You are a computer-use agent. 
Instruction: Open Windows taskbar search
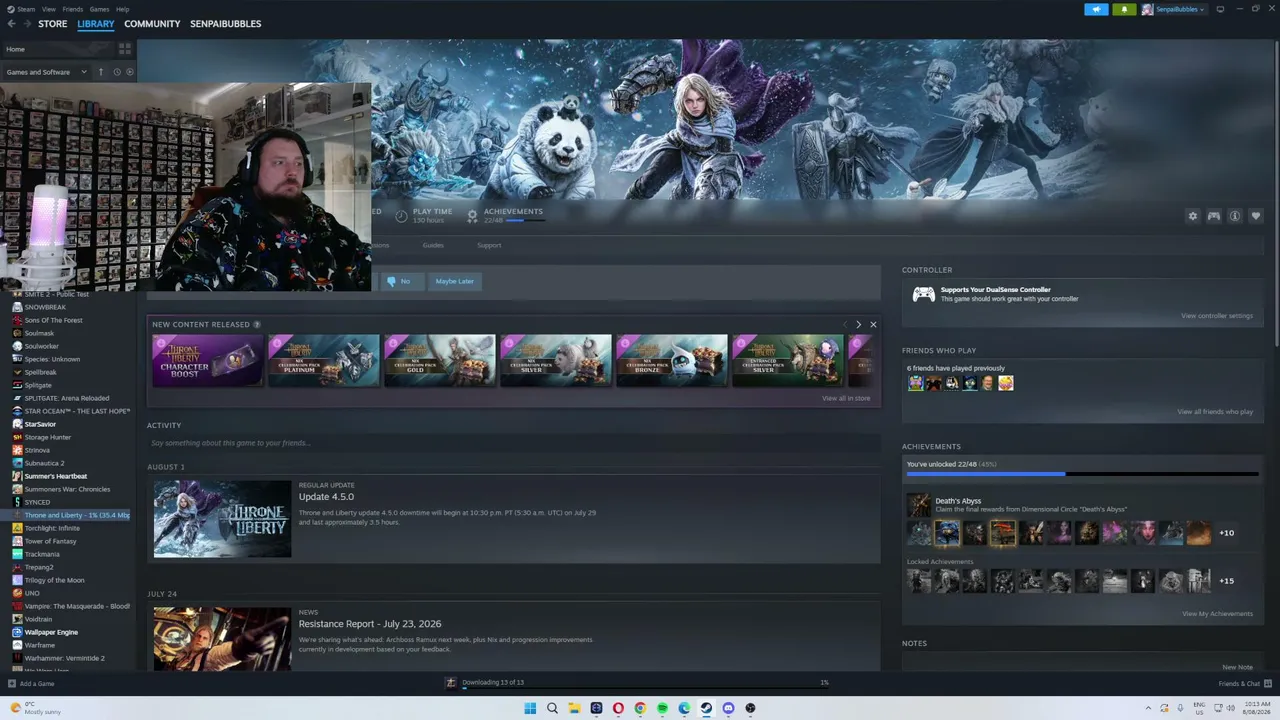click(552, 708)
